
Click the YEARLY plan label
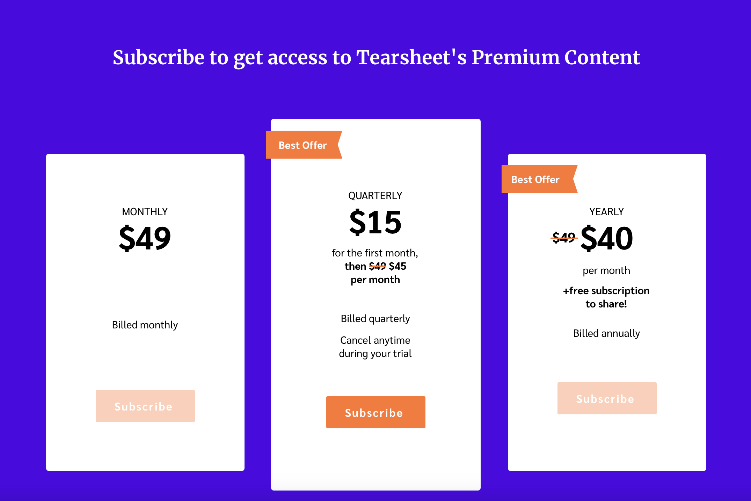(606, 212)
